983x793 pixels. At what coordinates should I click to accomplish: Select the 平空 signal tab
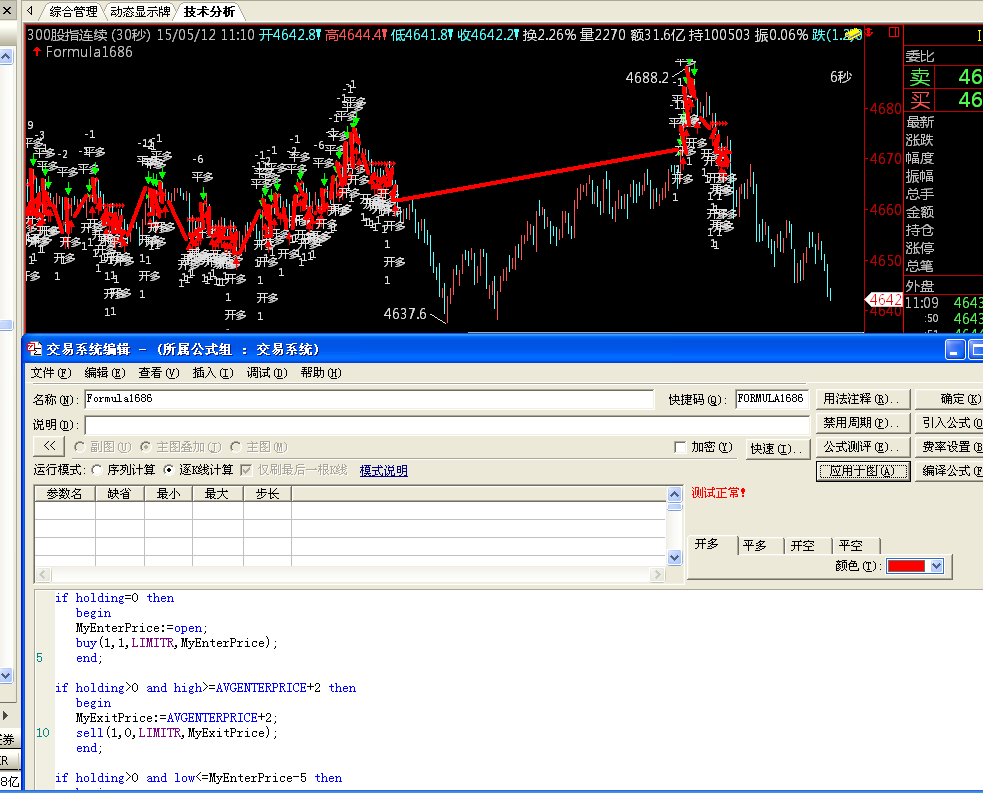tap(856, 545)
